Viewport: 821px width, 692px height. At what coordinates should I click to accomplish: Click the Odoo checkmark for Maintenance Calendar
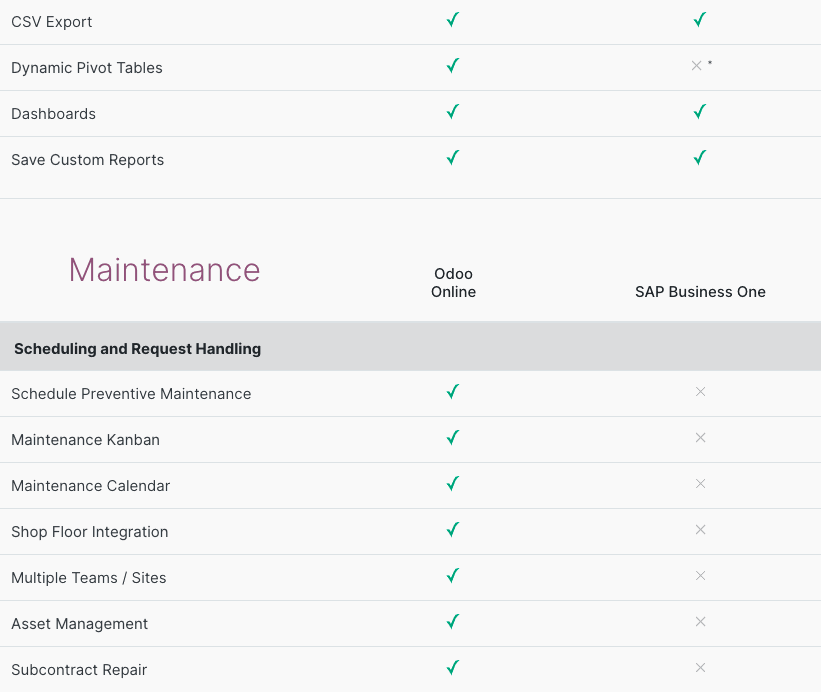coord(453,484)
